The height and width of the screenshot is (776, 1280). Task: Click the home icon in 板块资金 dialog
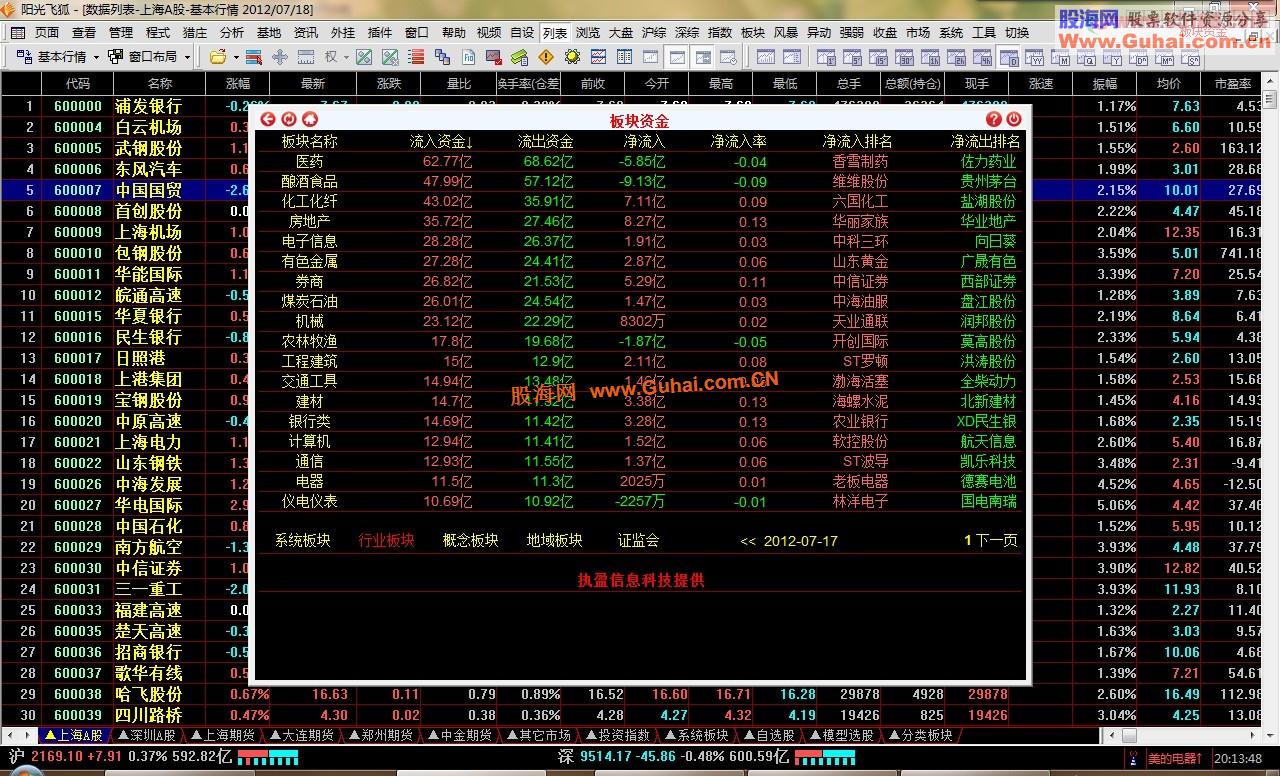pos(310,119)
